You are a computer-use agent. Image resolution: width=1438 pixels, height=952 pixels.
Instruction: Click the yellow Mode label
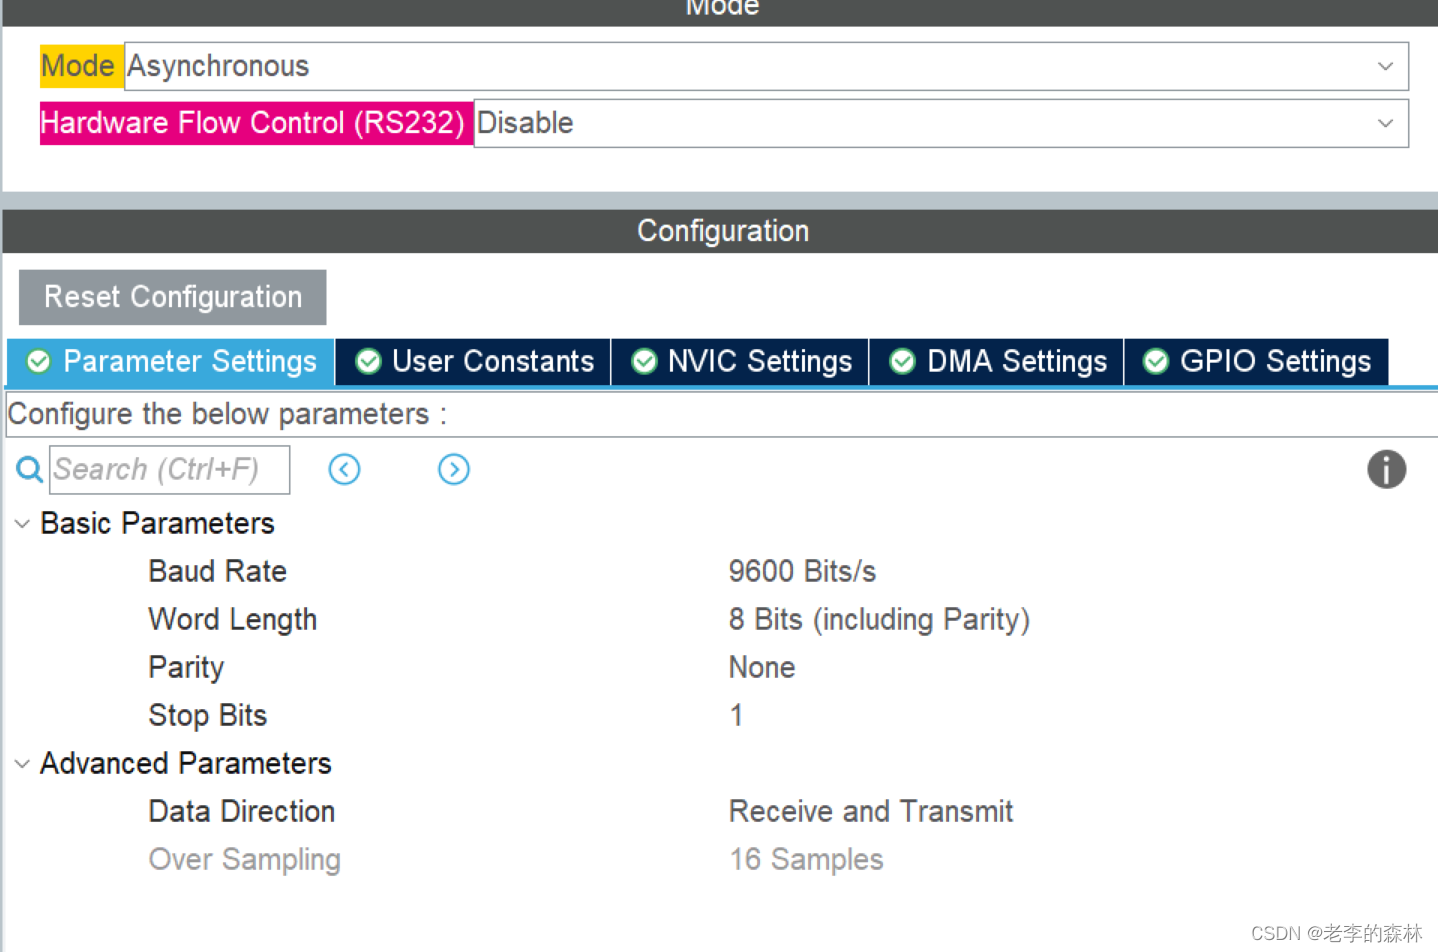[81, 66]
